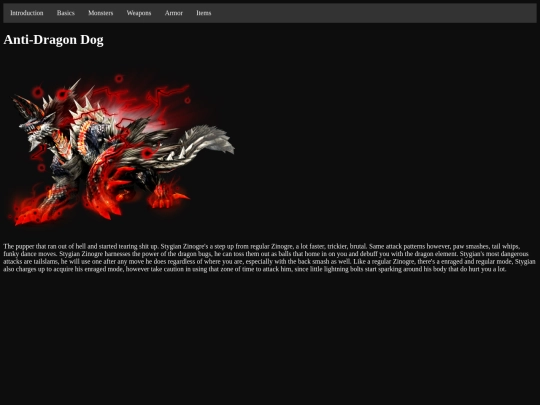Viewport: 540px width, 405px height.
Task: Select Monsters in the navigation bar
Action: [x=101, y=13]
